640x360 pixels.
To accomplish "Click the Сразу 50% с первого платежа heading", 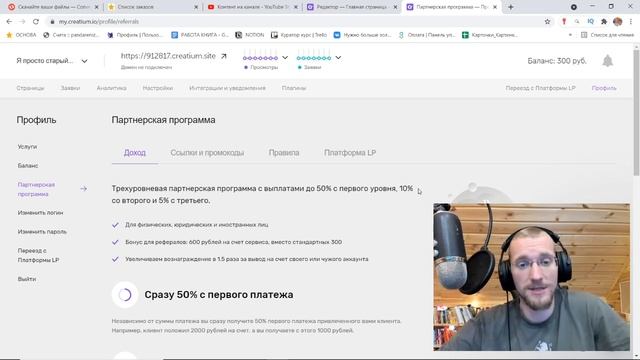I will click(x=219, y=295).
